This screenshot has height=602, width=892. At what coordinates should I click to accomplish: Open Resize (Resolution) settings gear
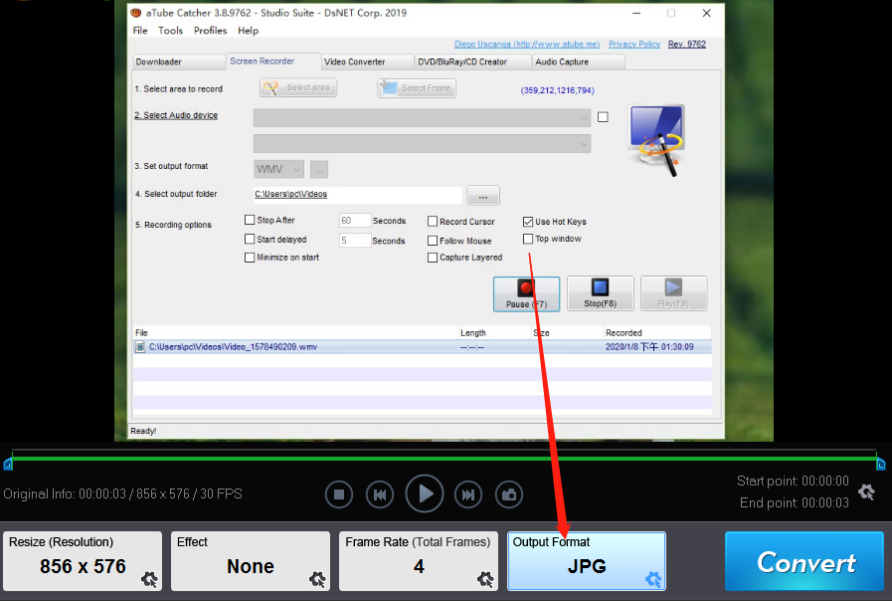(149, 579)
